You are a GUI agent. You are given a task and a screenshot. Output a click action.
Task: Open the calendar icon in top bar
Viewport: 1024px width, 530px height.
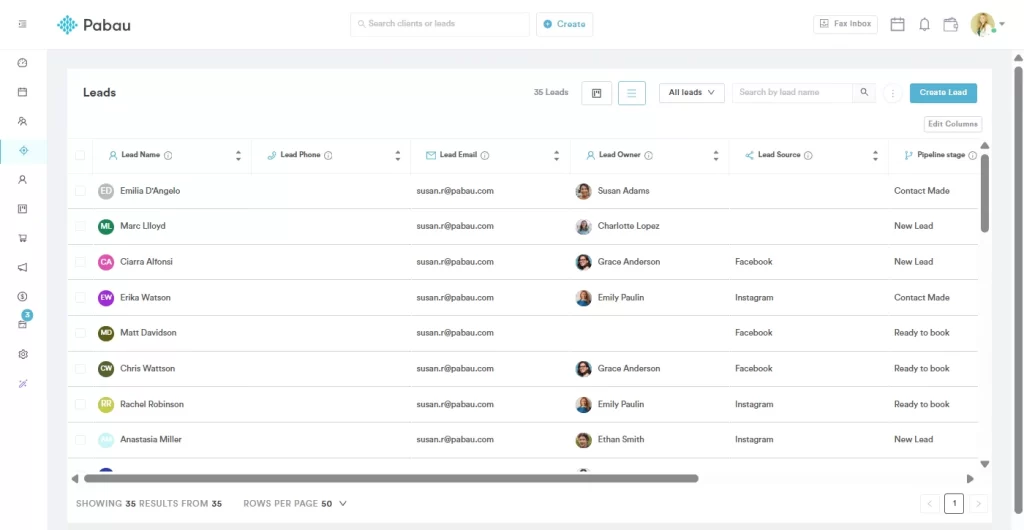pyautogui.click(x=897, y=24)
